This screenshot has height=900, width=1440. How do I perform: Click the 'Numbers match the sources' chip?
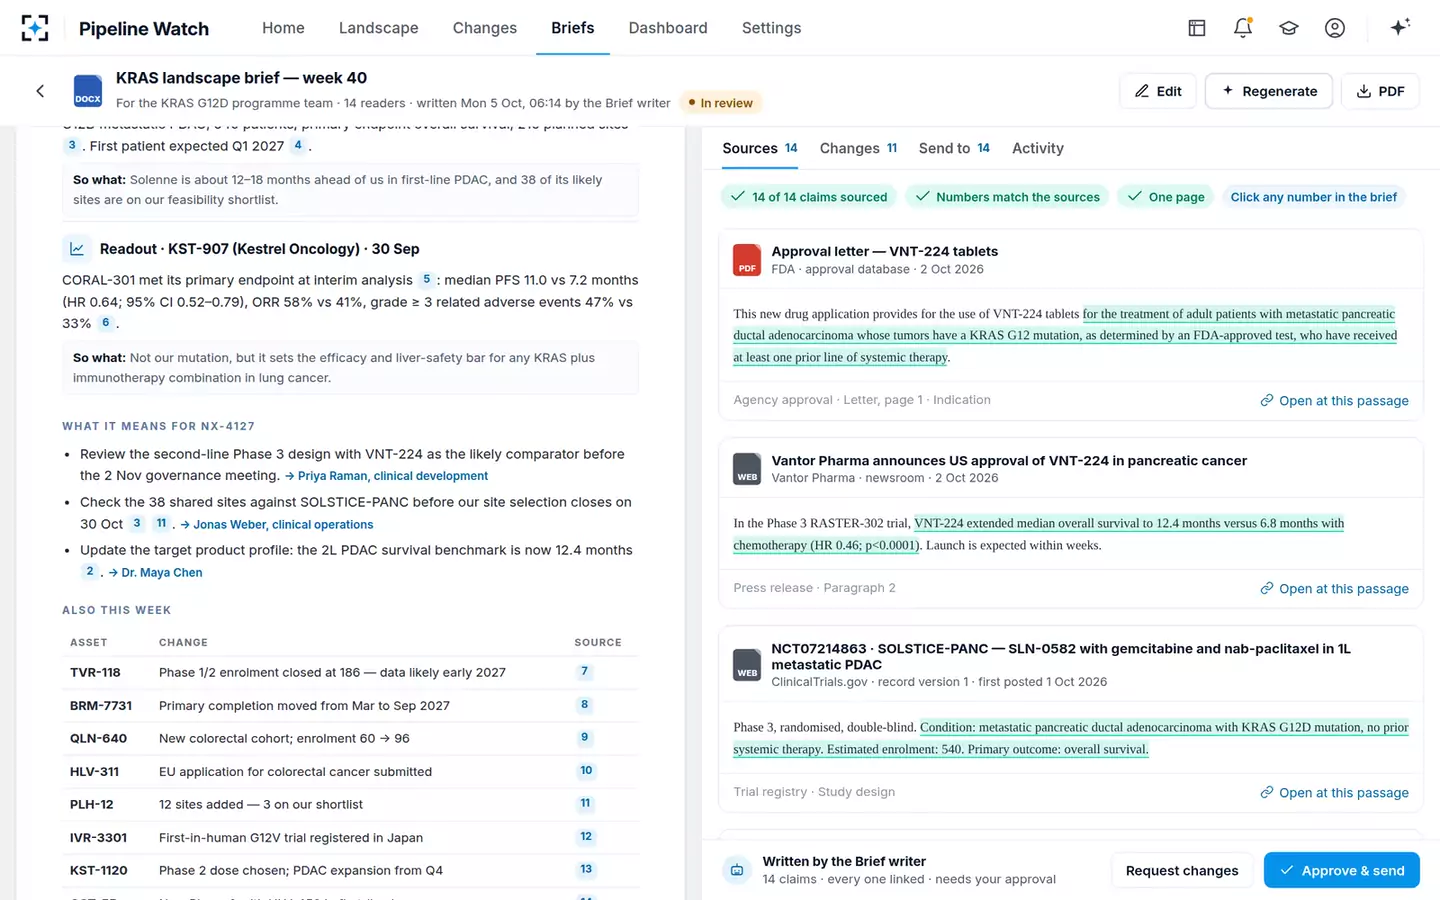pos(1007,197)
